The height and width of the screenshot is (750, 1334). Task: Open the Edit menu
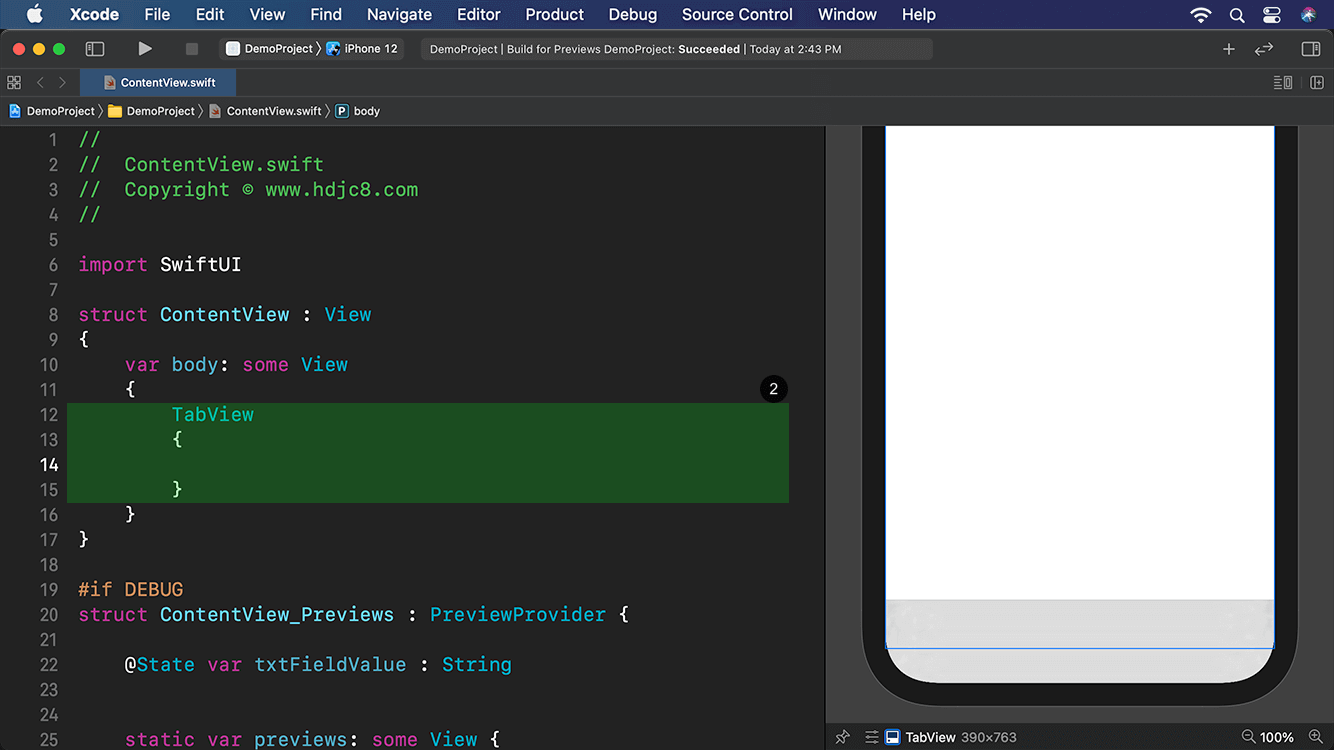click(210, 14)
